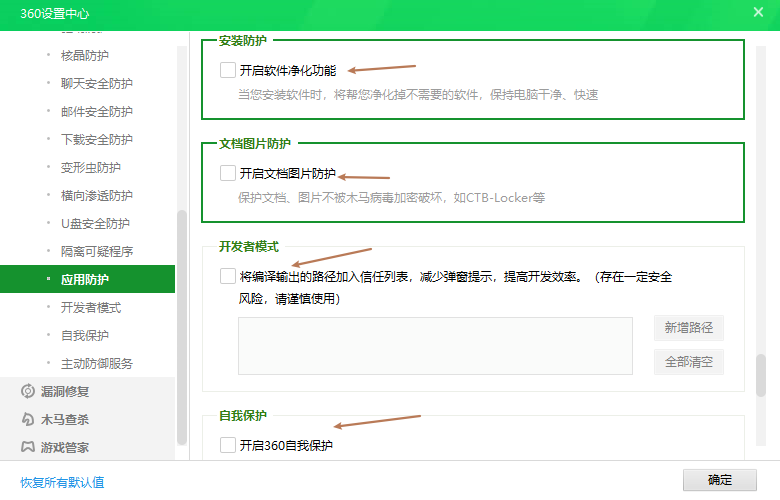Confirm settings with the 确定 button
This screenshot has height=500, width=780.
[x=720, y=480]
